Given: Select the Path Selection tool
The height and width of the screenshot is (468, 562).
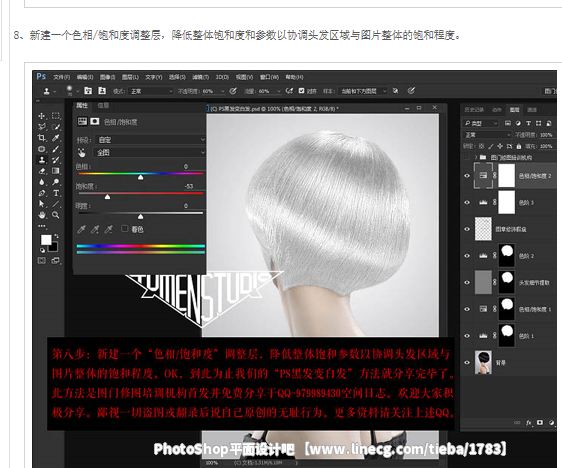Looking at the screenshot, I should coord(42,204).
